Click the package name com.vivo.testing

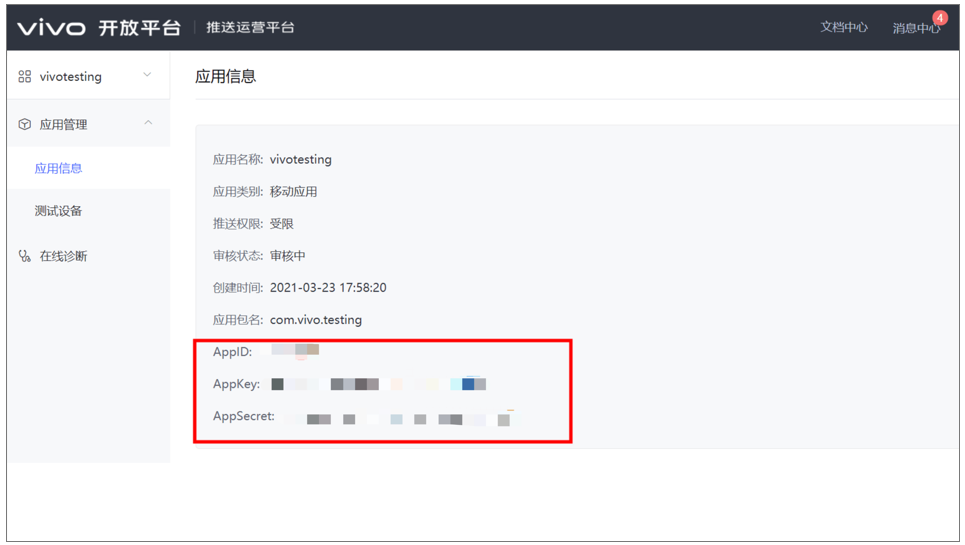pyautogui.click(x=316, y=320)
